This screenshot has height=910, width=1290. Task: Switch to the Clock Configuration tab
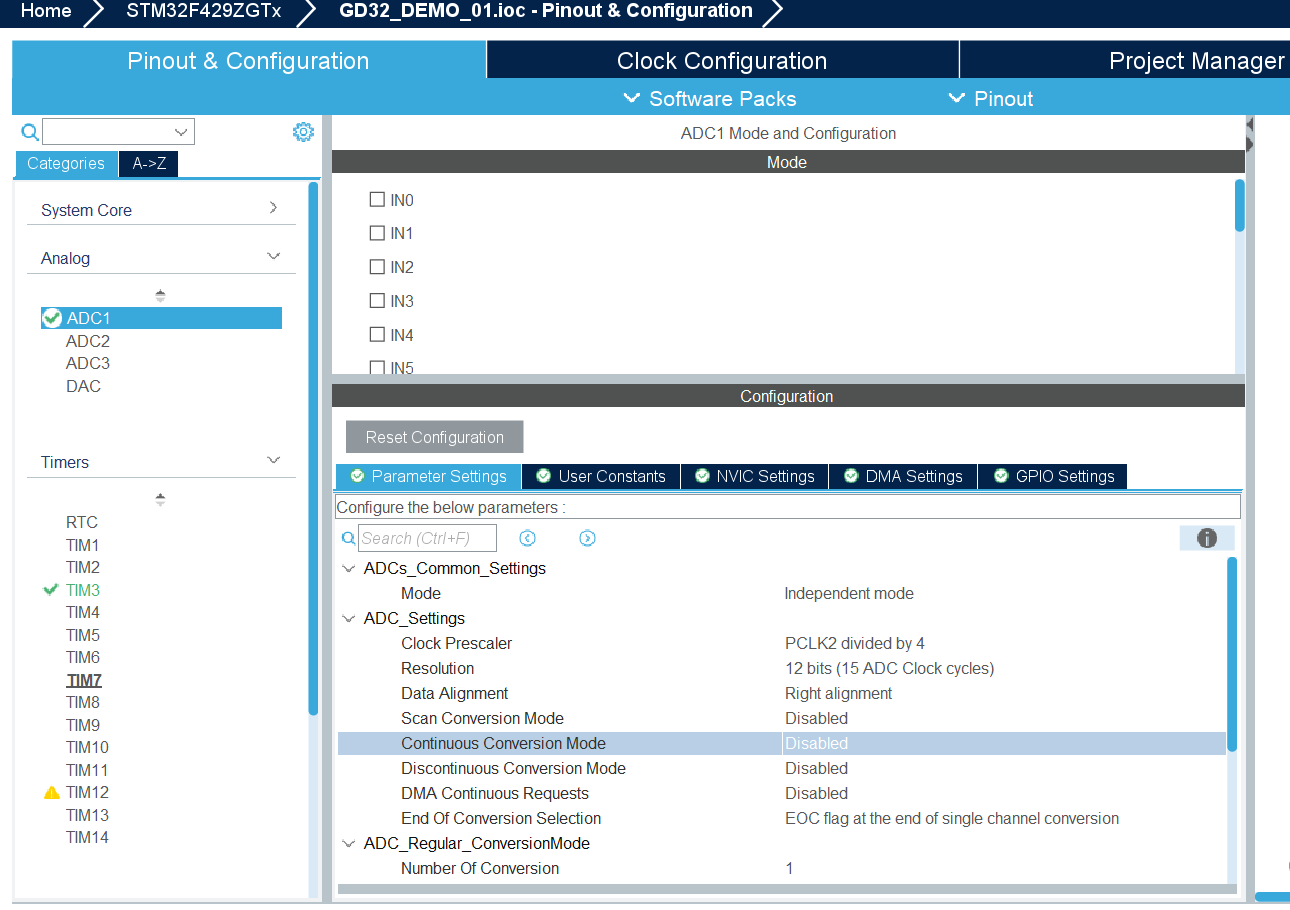point(722,60)
